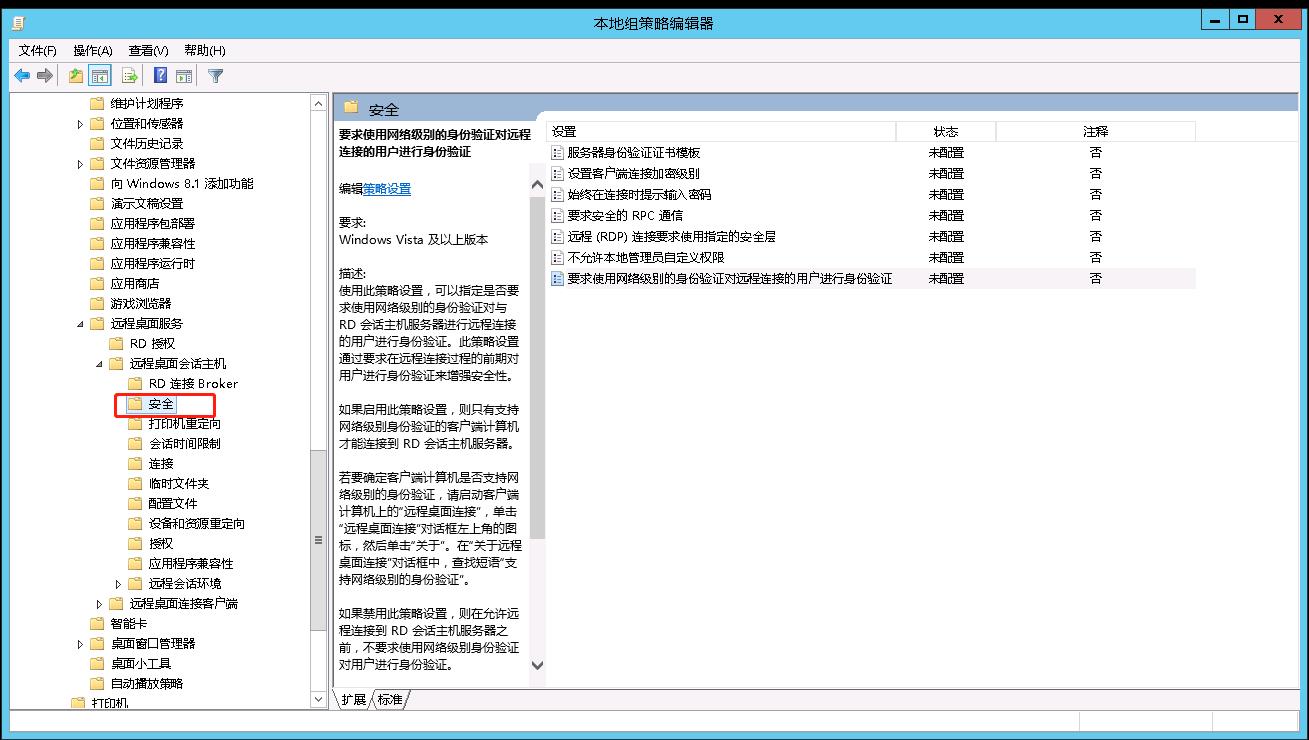Expand the 远程会话环境 tree node
This screenshot has width=1309, height=740.
(x=118, y=584)
